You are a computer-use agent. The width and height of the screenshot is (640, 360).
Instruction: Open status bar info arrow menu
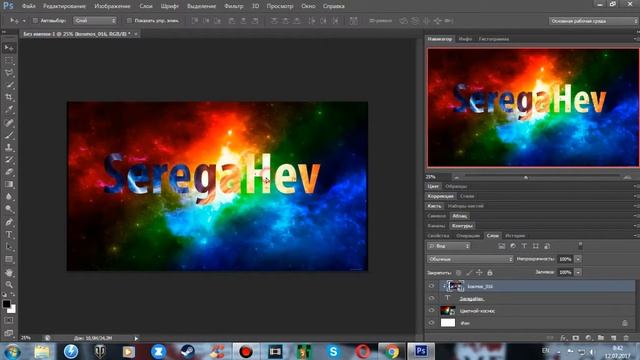[x=136, y=338]
